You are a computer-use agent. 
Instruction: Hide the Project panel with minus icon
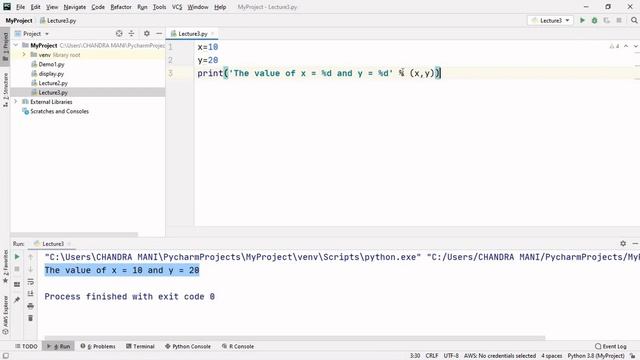(159, 33)
